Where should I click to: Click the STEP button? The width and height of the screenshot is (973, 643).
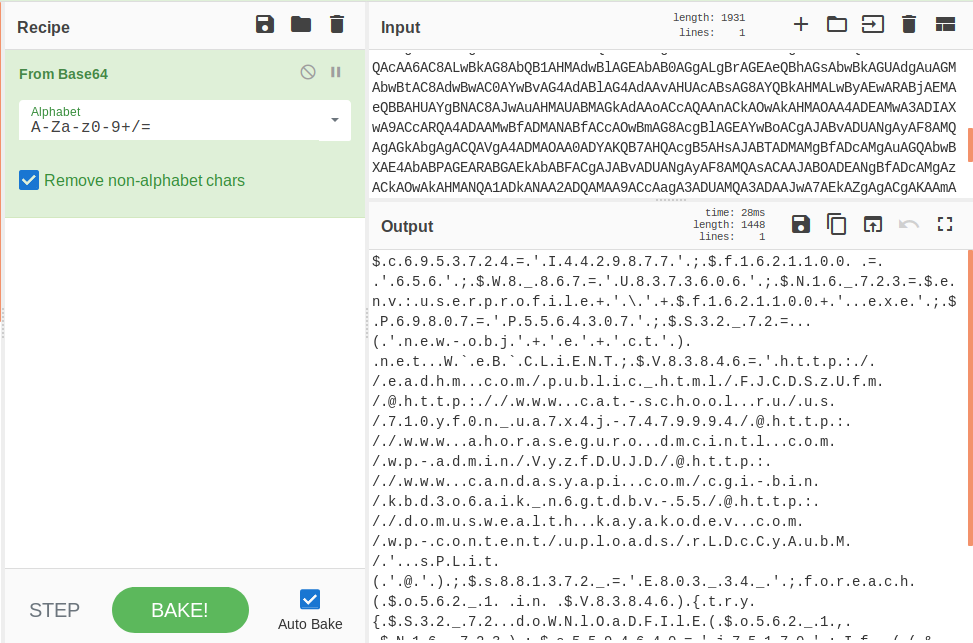(54, 610)
